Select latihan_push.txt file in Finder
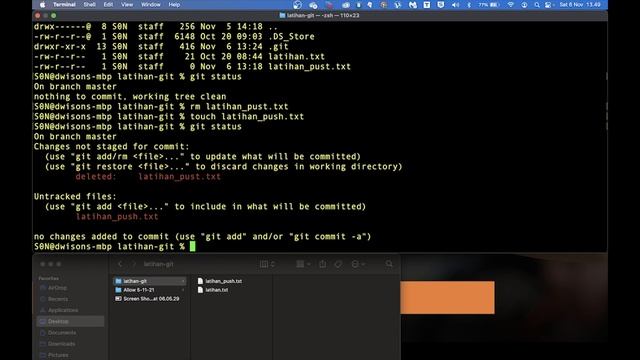The width and height of the screenshot is (640, 360). (x=220, y=281)
